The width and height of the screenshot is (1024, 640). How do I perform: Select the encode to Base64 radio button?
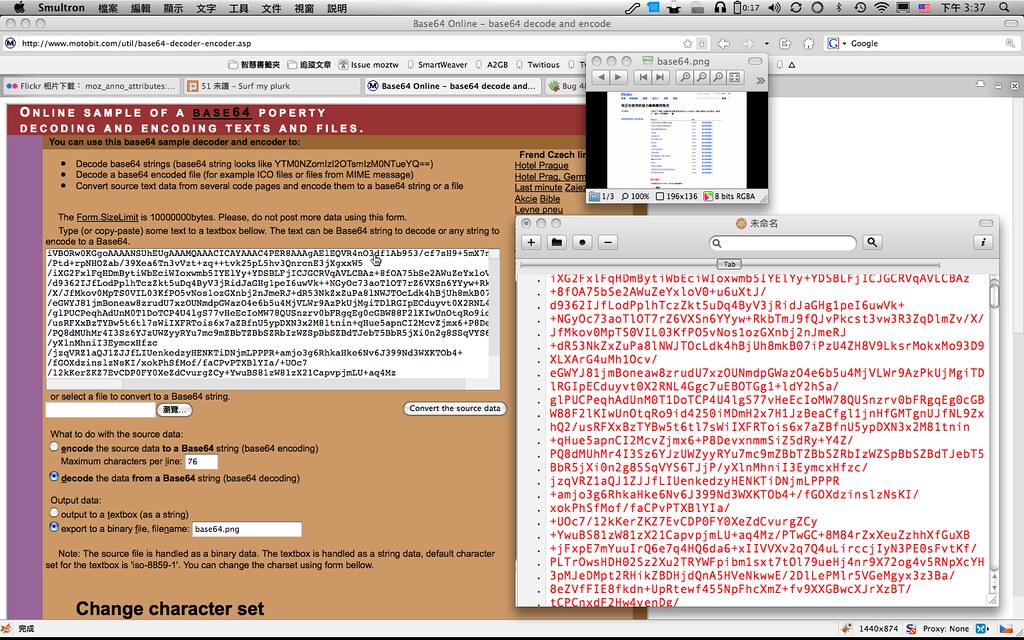(54, 448)
